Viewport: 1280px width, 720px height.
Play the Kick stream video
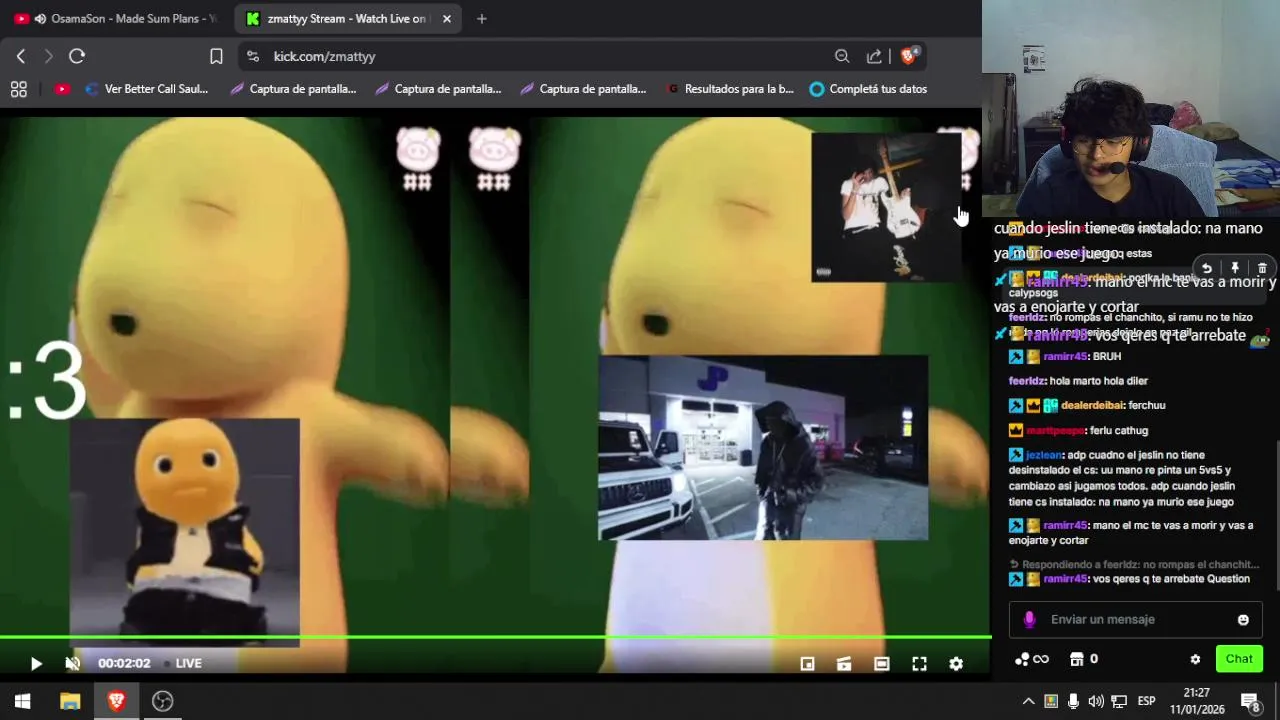coord(36,663)
